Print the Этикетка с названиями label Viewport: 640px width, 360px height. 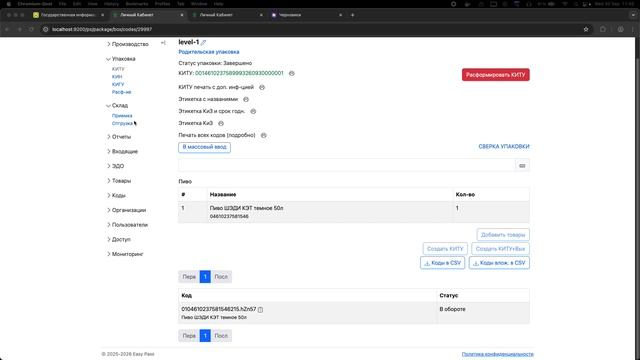tap(246, 99)
